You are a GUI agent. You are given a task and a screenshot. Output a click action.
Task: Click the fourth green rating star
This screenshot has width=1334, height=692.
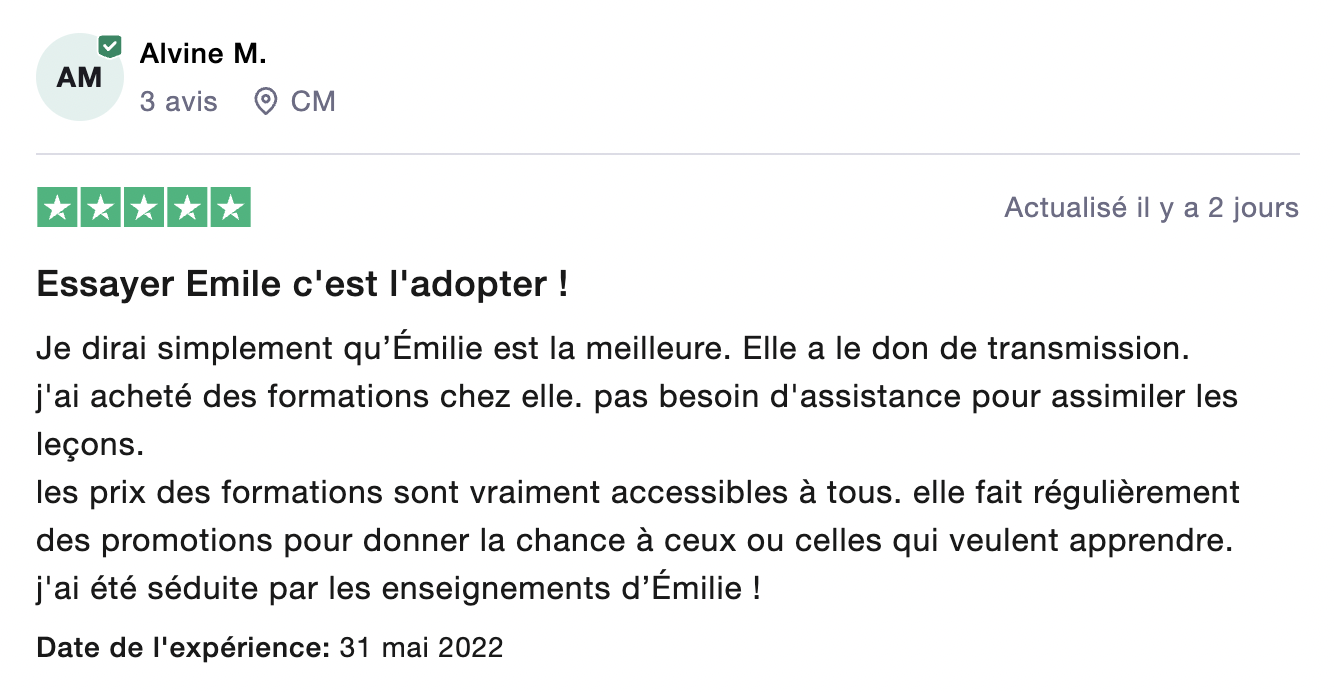(x=187, y=208)
